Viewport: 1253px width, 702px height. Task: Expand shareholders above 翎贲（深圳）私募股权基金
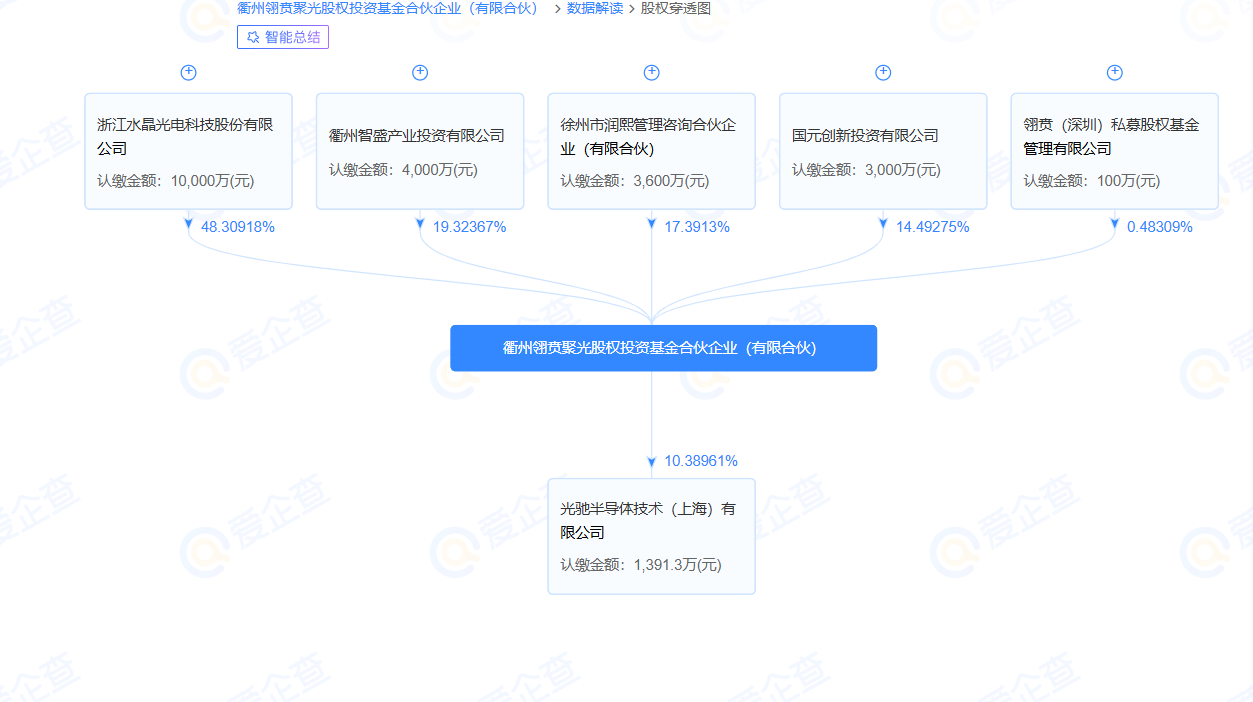pyautogui.click(x=1115, y=73)
